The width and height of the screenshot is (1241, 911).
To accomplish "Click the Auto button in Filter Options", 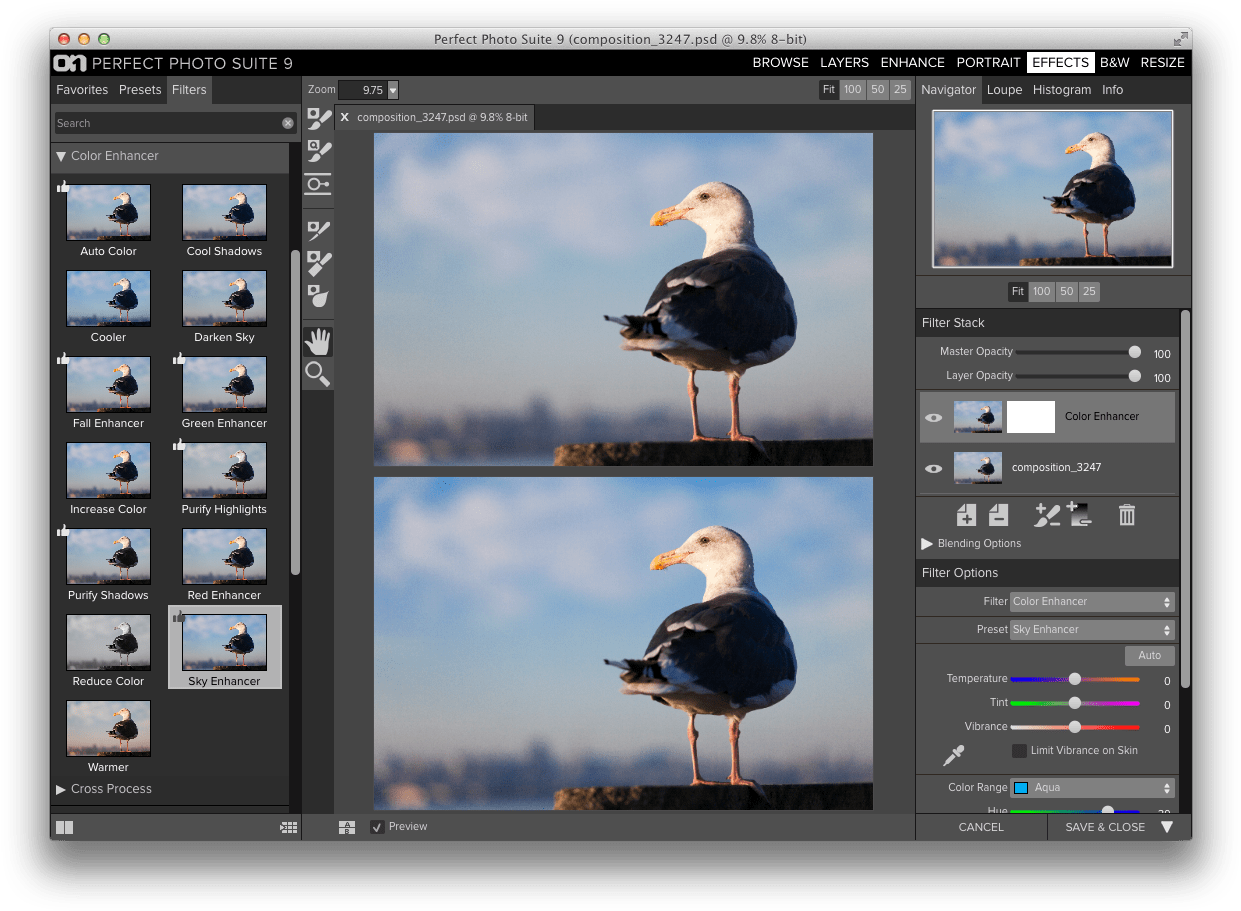I will tap(1148, 655).
